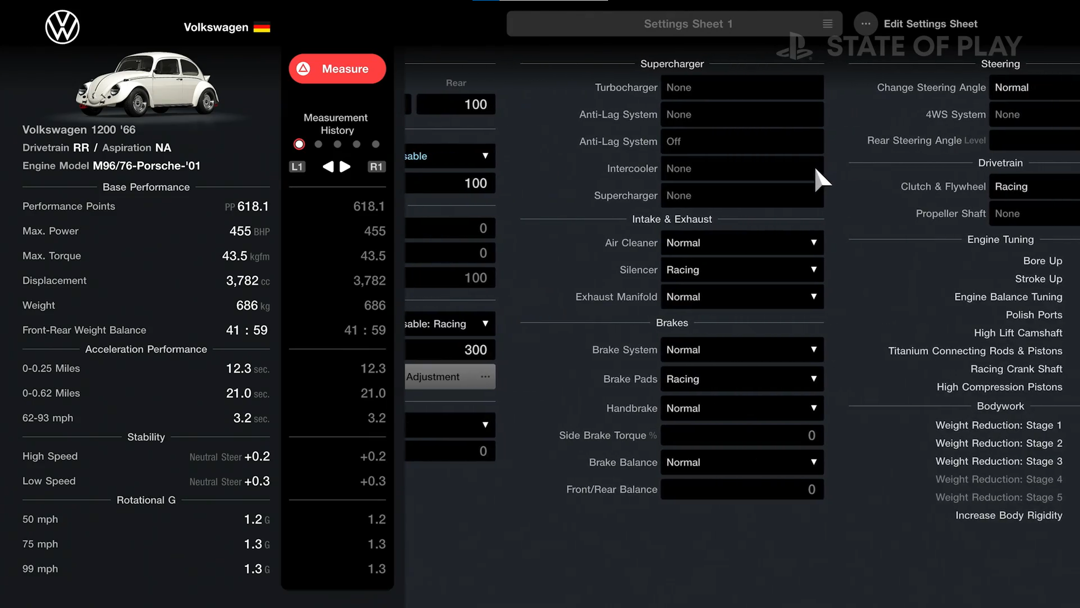
Task: Open the settings sheet list menu icon
Action: (x=827, y=23)
